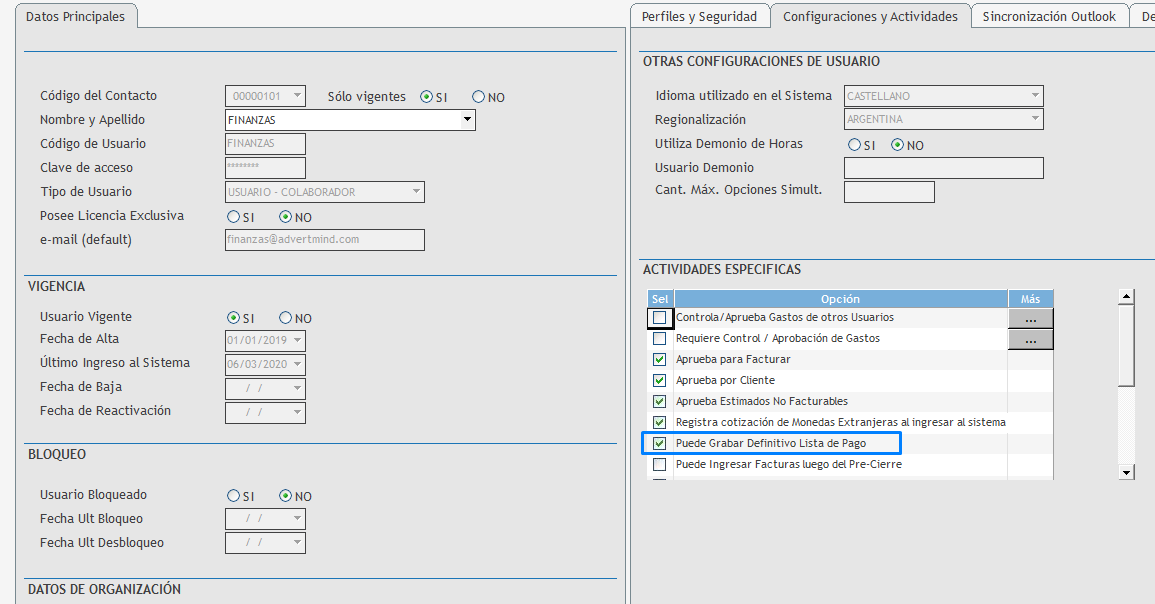Open Idioma utilizado en el Sistema dropdown

coord(1034,96)
